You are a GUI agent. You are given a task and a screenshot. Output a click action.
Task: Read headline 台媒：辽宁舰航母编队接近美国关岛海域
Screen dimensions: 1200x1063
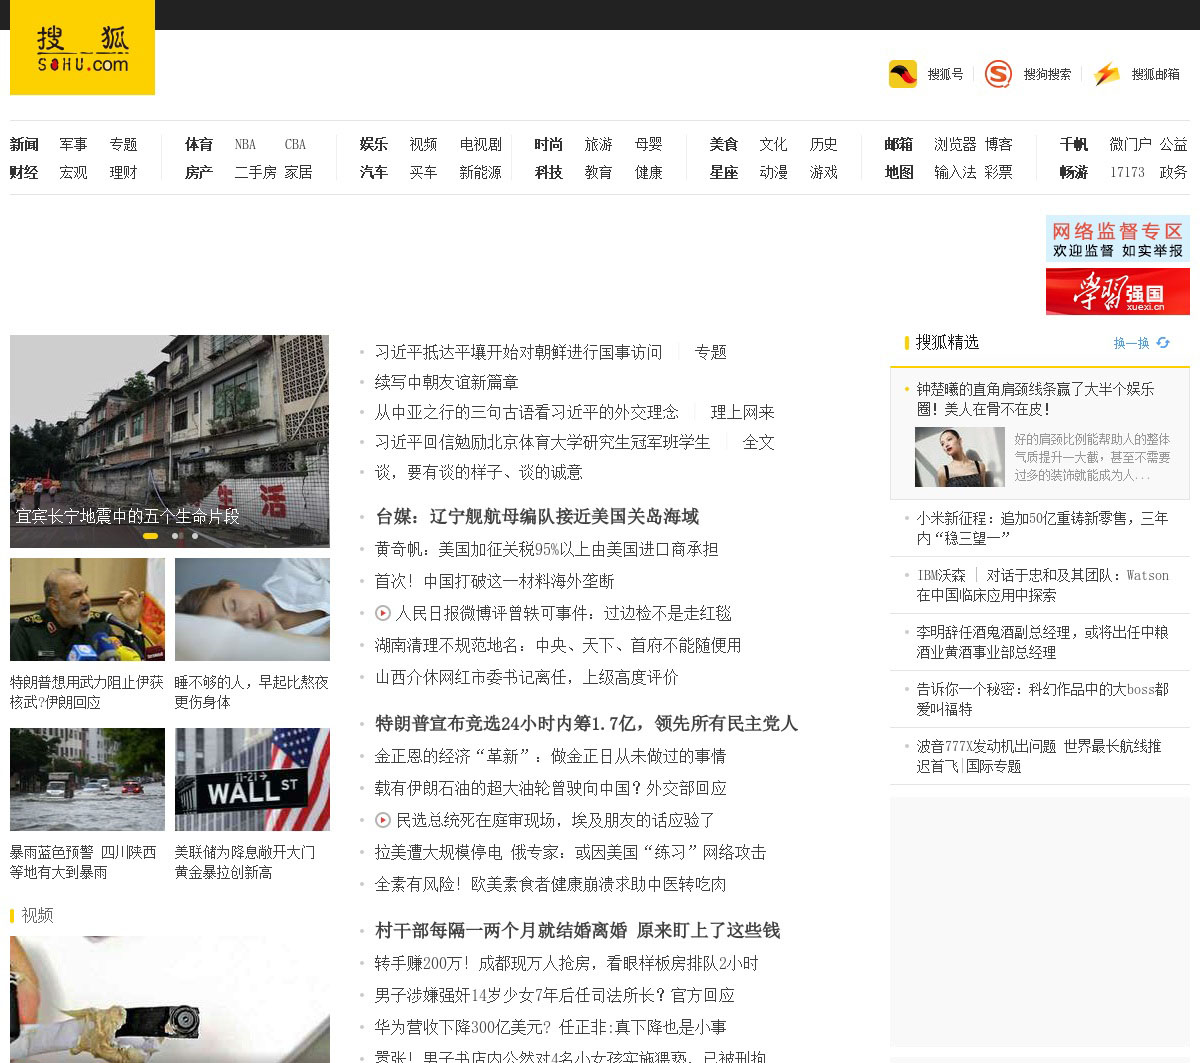click(x=537, y=517)
